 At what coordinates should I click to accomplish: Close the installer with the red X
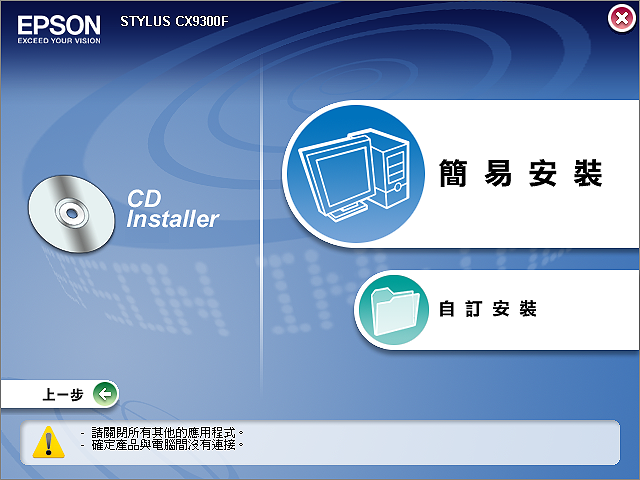pos(621,18)
